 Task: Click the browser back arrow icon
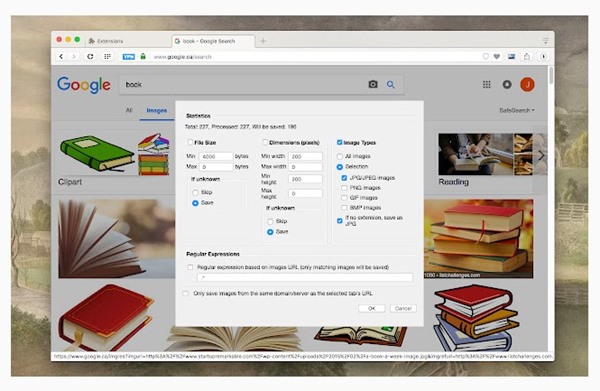(61, 57)
